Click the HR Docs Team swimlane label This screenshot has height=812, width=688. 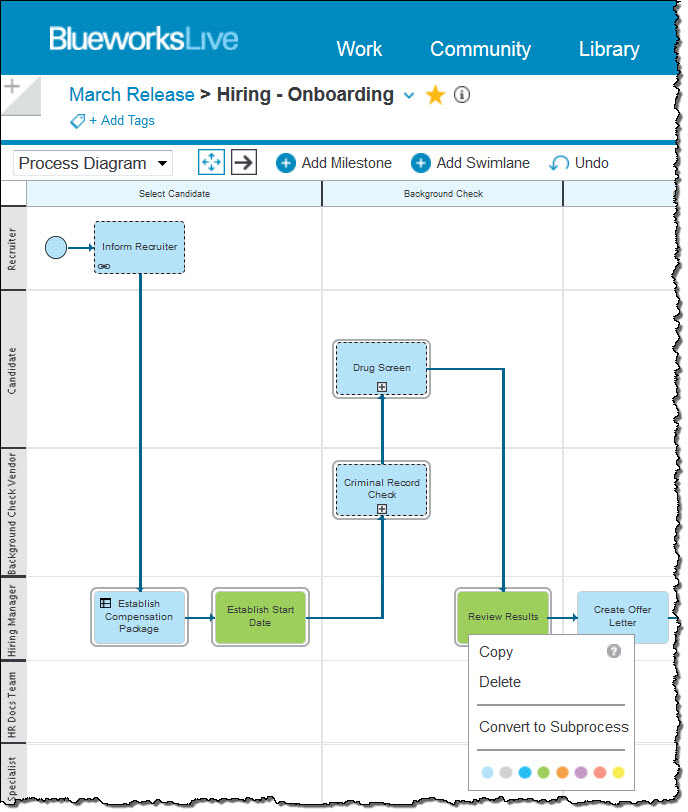point(12,703)
